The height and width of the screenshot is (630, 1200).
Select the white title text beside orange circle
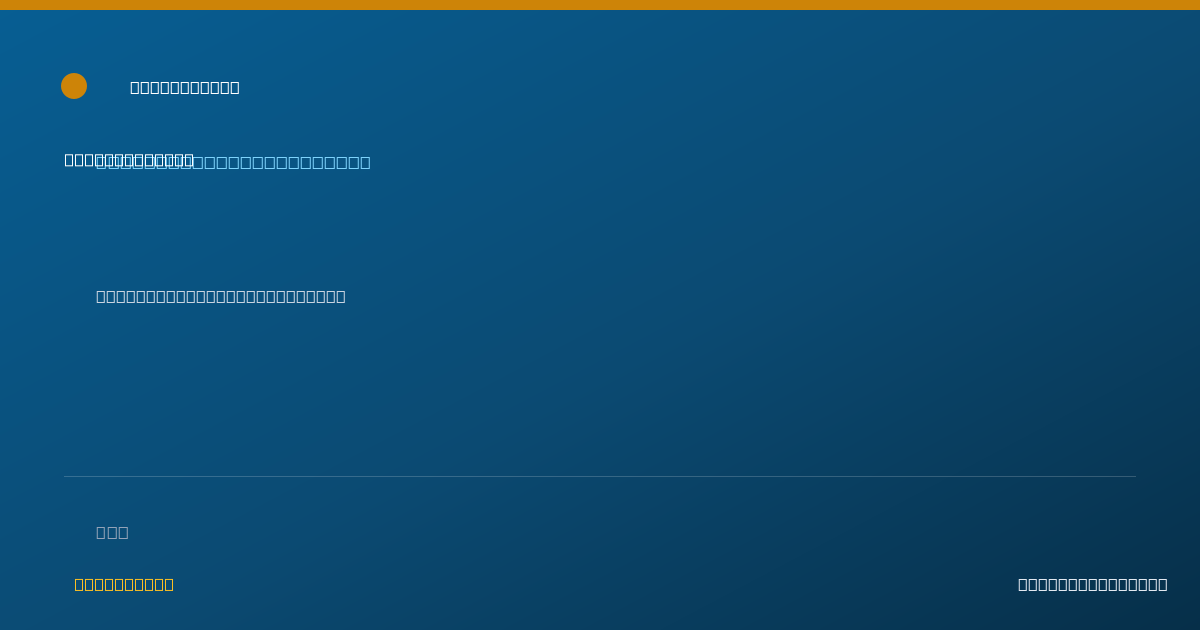coord(185,87)
